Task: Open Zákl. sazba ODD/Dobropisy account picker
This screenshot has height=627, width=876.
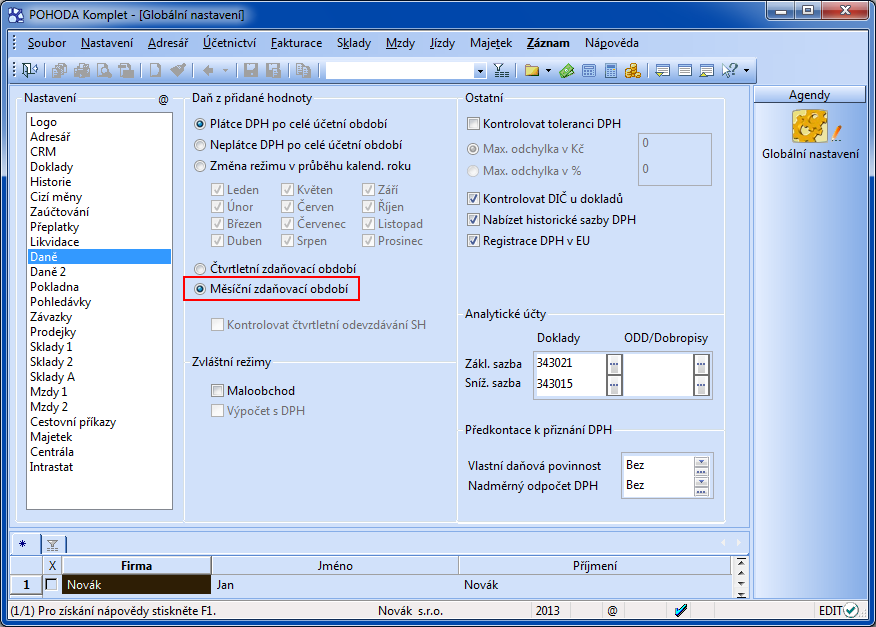Action: (701, 364)
